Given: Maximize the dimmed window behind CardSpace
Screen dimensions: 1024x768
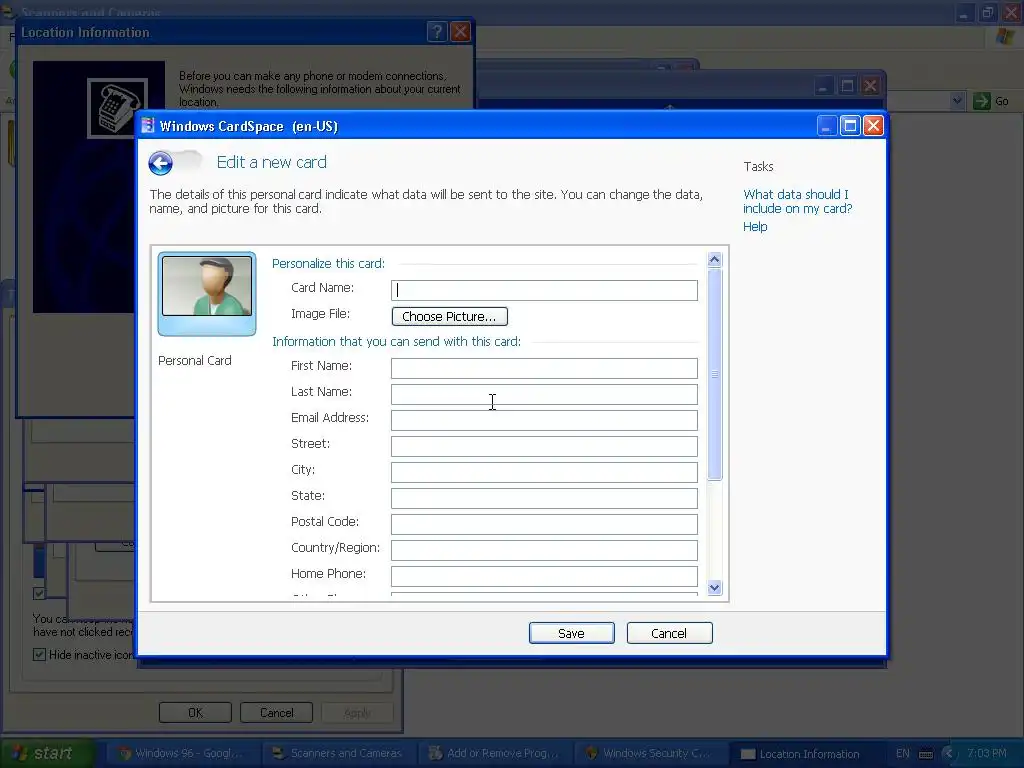Looking at the screenshot, I should coord(847,86).
